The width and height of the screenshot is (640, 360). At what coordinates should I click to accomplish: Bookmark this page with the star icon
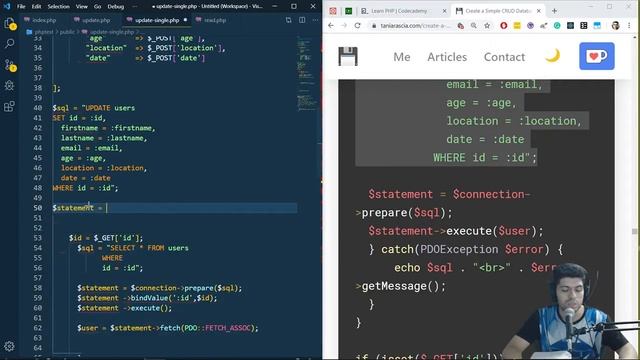(x=487, y=25)
